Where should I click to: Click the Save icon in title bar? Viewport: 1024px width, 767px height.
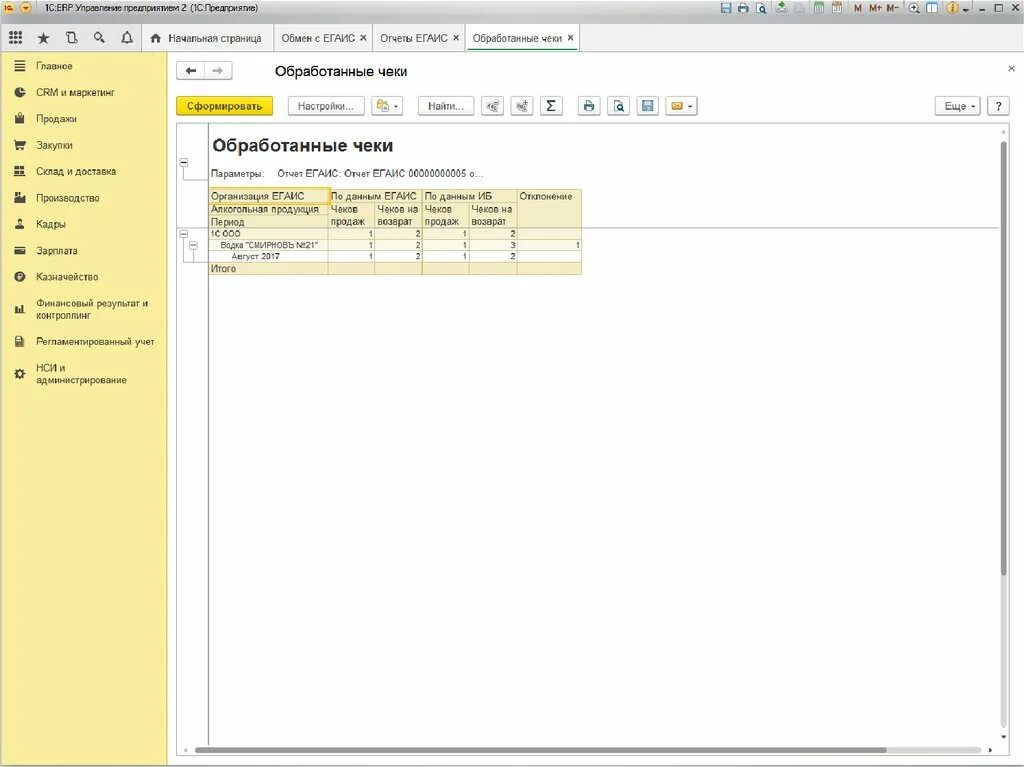click(x=726, y=8)
